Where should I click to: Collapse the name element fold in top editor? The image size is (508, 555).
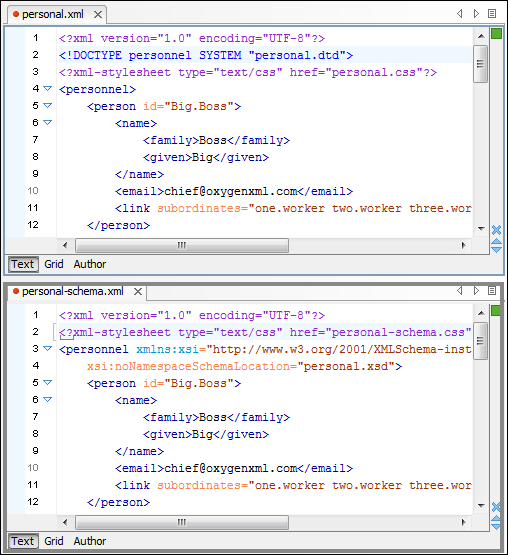point(47,122)
